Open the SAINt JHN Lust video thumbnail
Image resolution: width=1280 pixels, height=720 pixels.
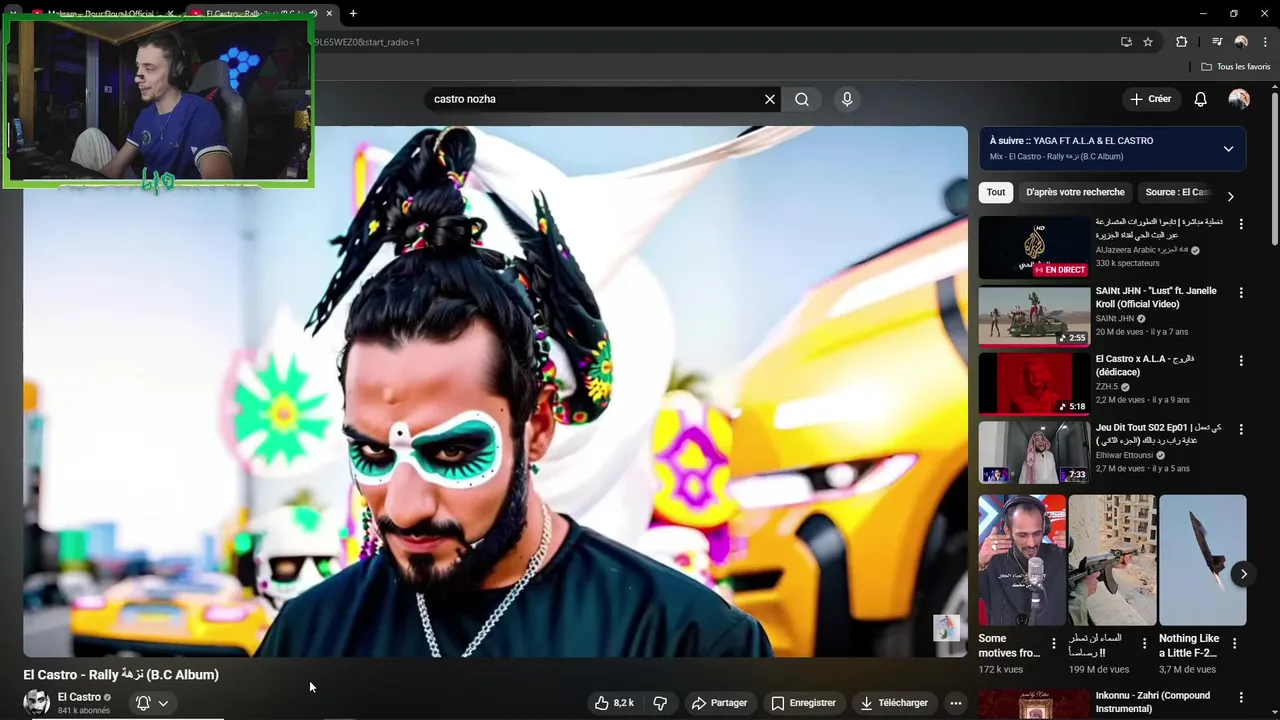point(1034,316)
